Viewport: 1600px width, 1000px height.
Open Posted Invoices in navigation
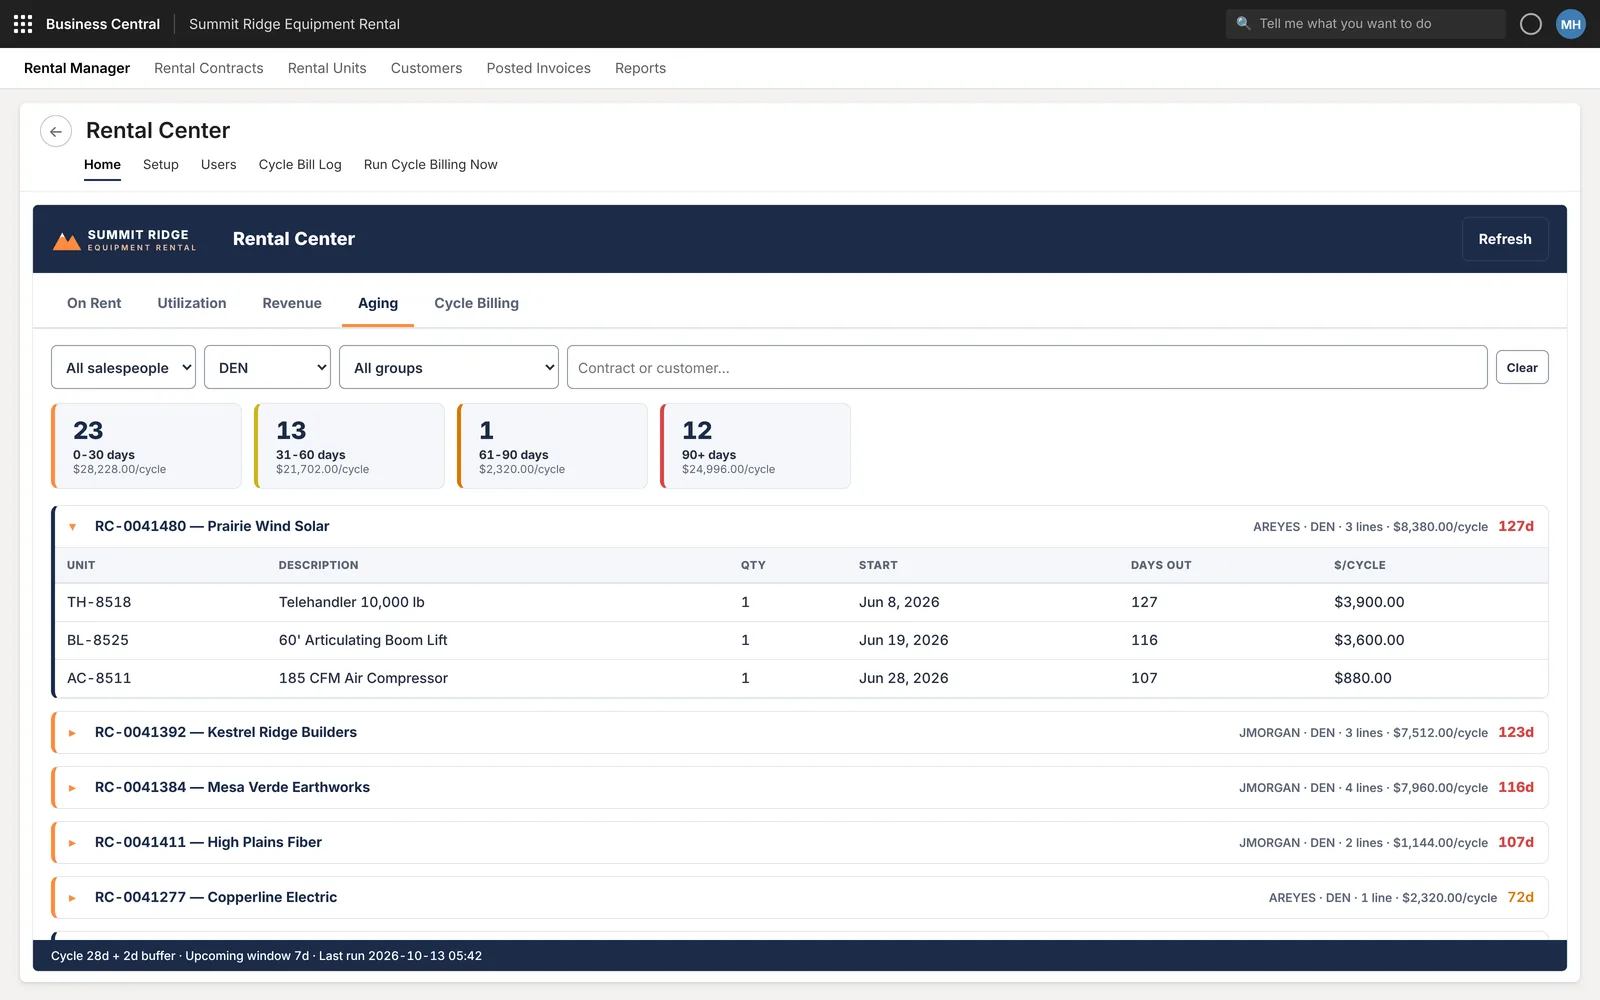(x=539, y=68)
